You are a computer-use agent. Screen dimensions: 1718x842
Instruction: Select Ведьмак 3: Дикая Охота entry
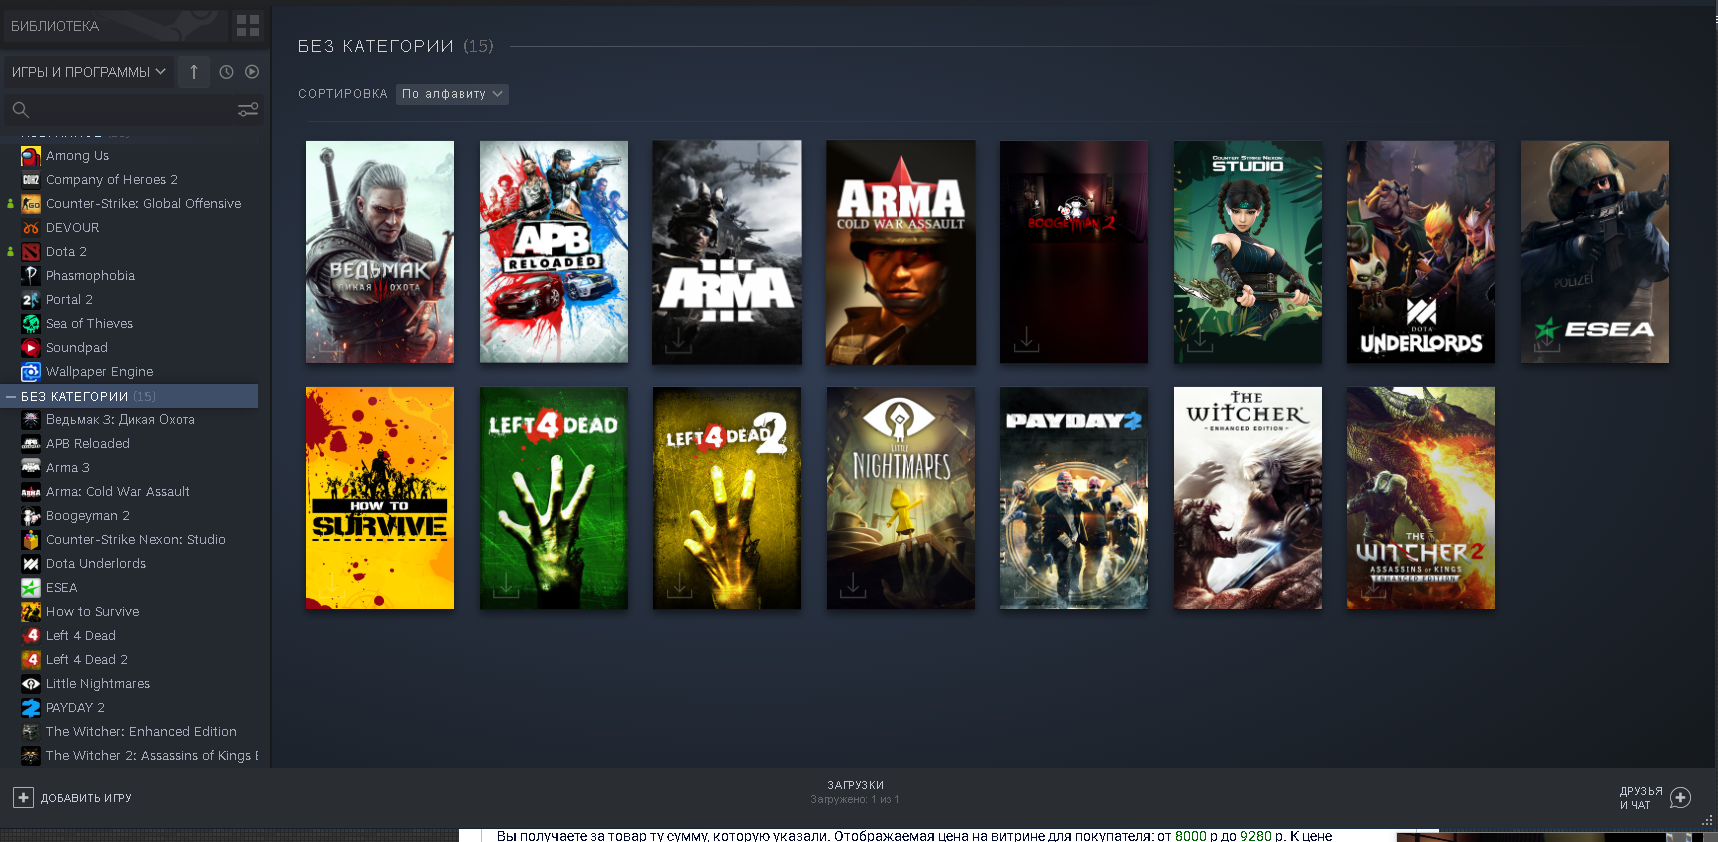point(120,420)
